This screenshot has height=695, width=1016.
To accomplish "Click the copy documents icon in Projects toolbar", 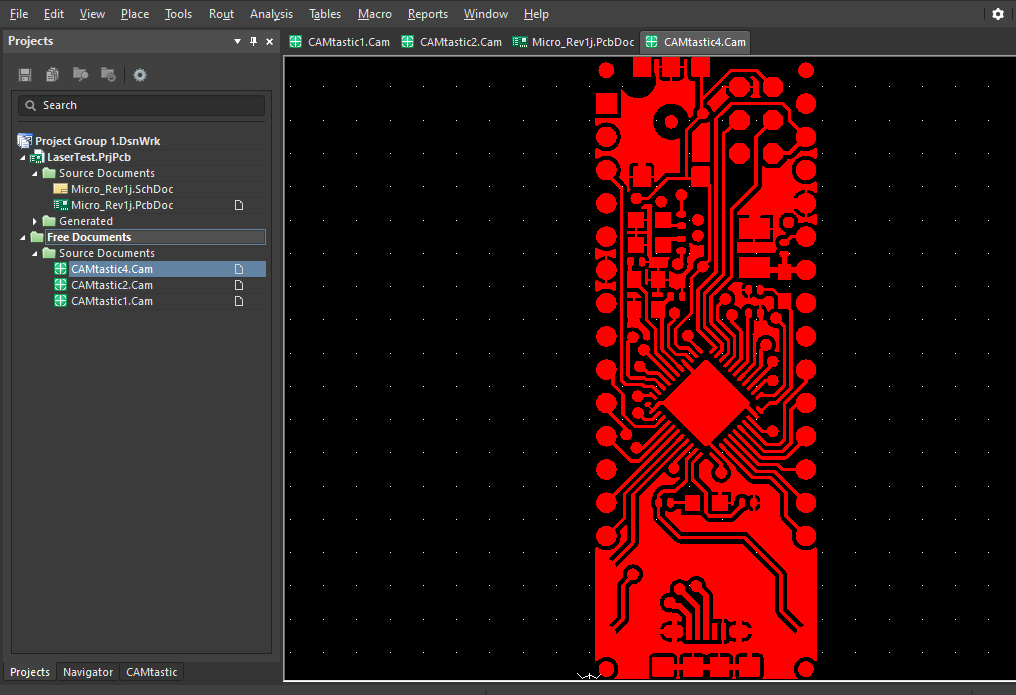I will (52, 75).
